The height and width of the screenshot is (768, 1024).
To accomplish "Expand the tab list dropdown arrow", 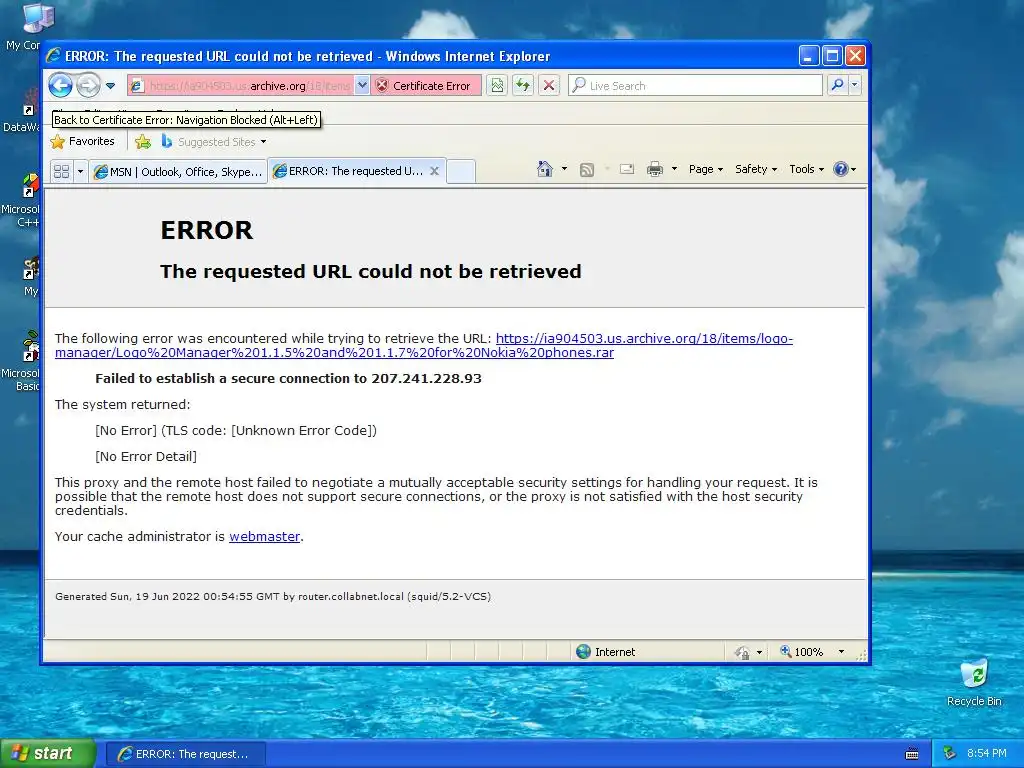I will (80, 171).
